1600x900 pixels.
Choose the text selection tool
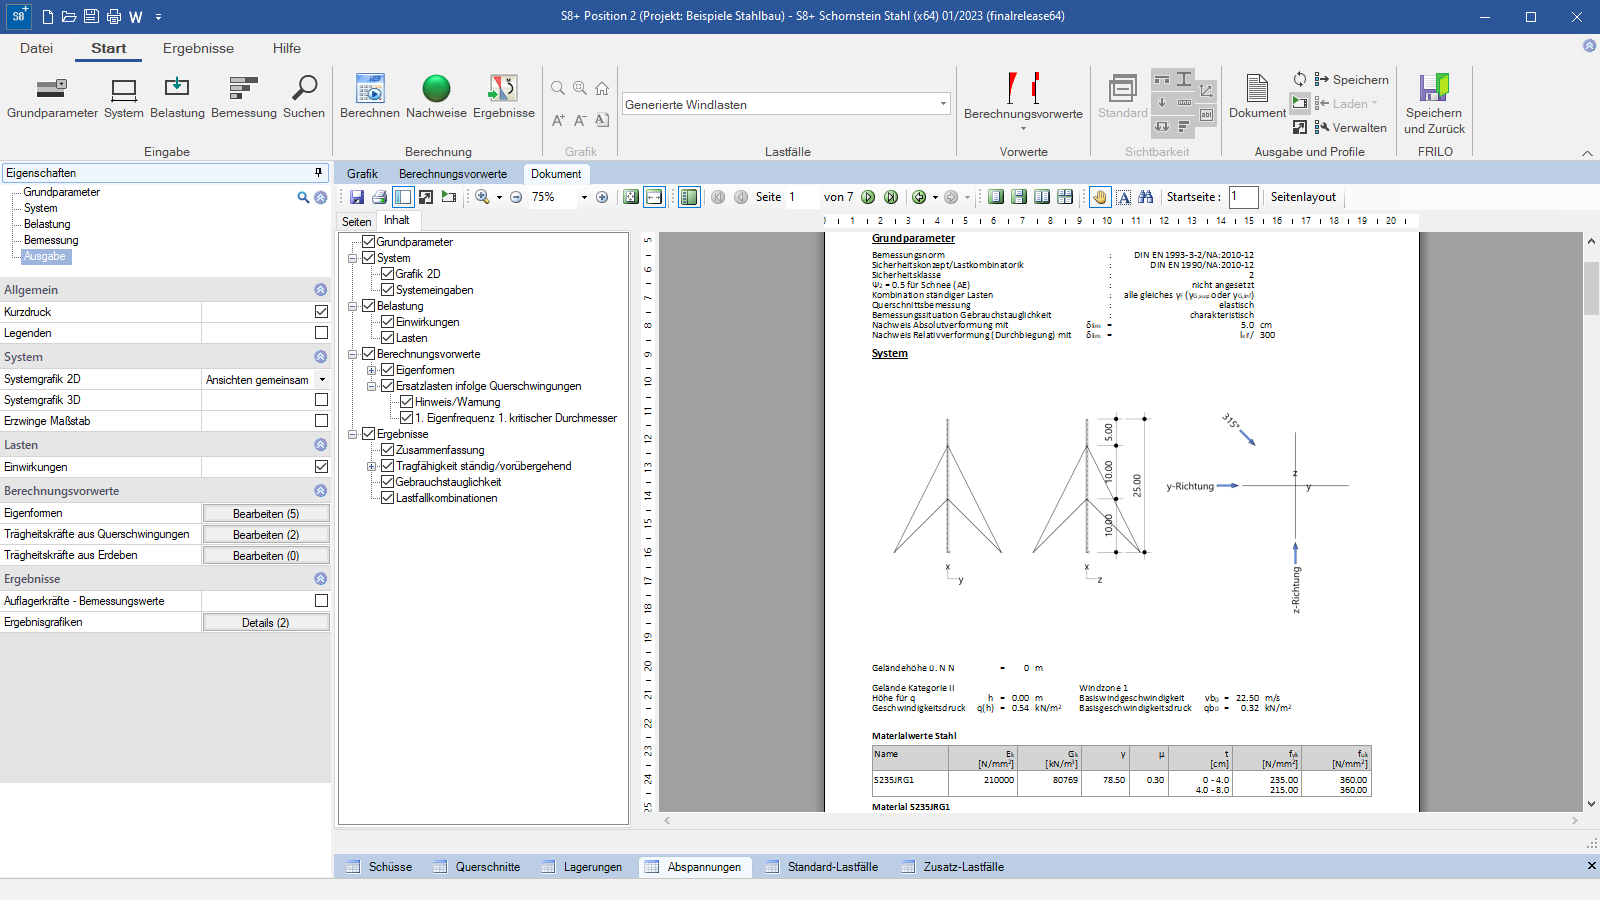pos(1123,197)
